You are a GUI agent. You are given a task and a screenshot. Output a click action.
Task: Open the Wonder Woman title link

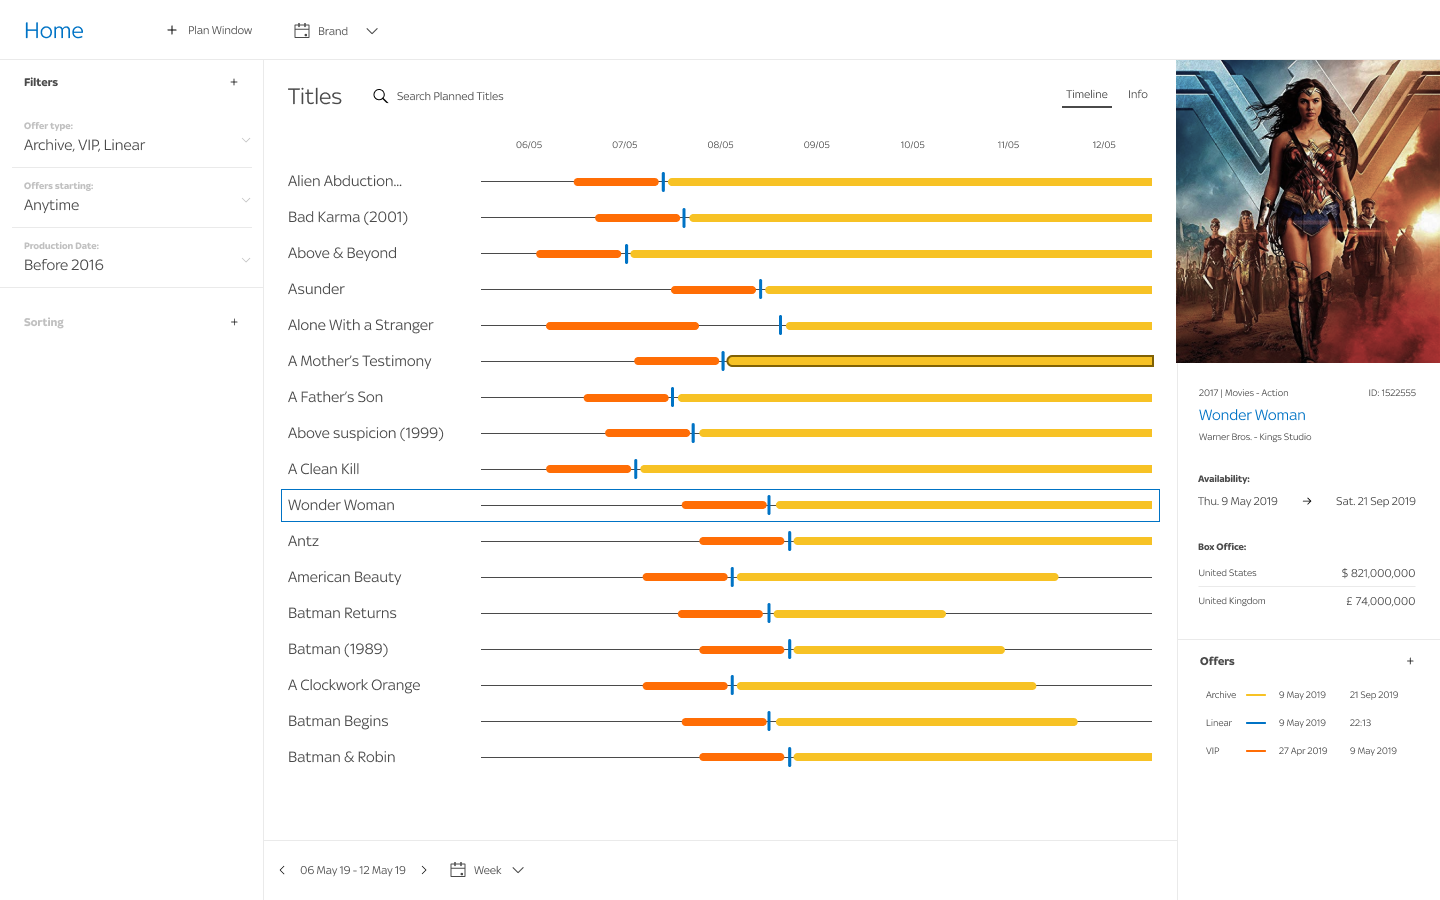1252,415
